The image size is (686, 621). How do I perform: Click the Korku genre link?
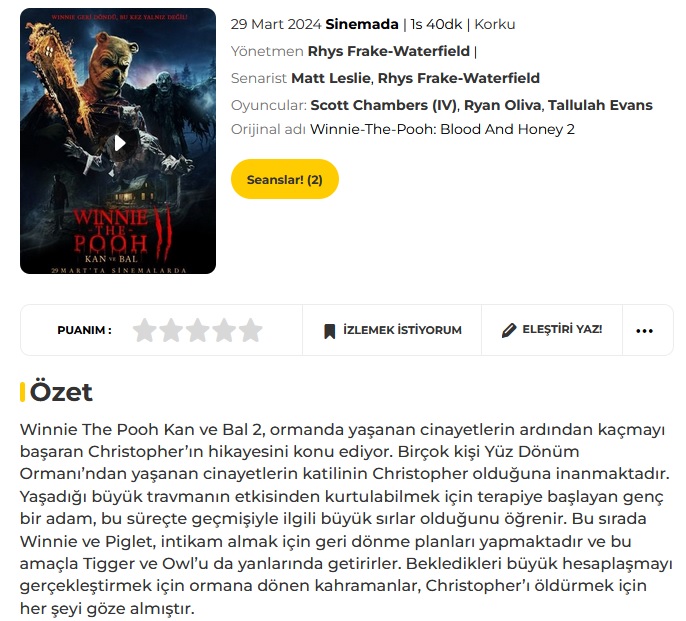coord(495,24)
